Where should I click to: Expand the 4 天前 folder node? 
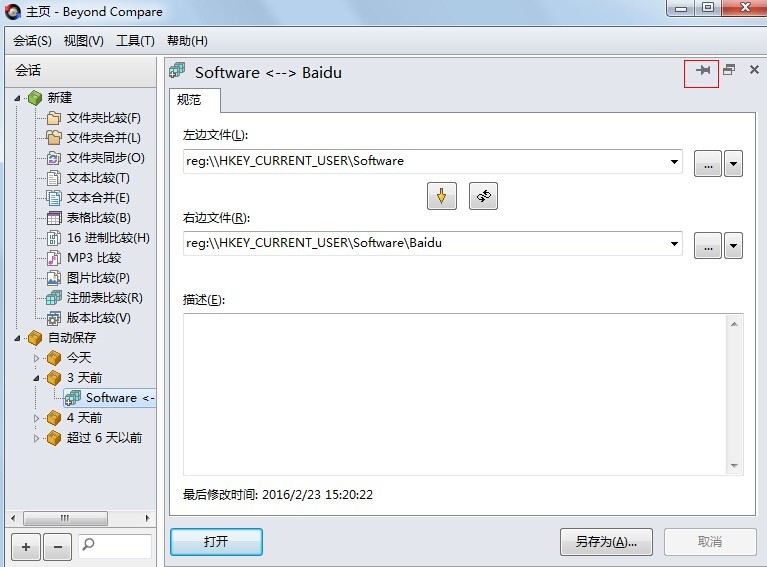tap(36, 418)
